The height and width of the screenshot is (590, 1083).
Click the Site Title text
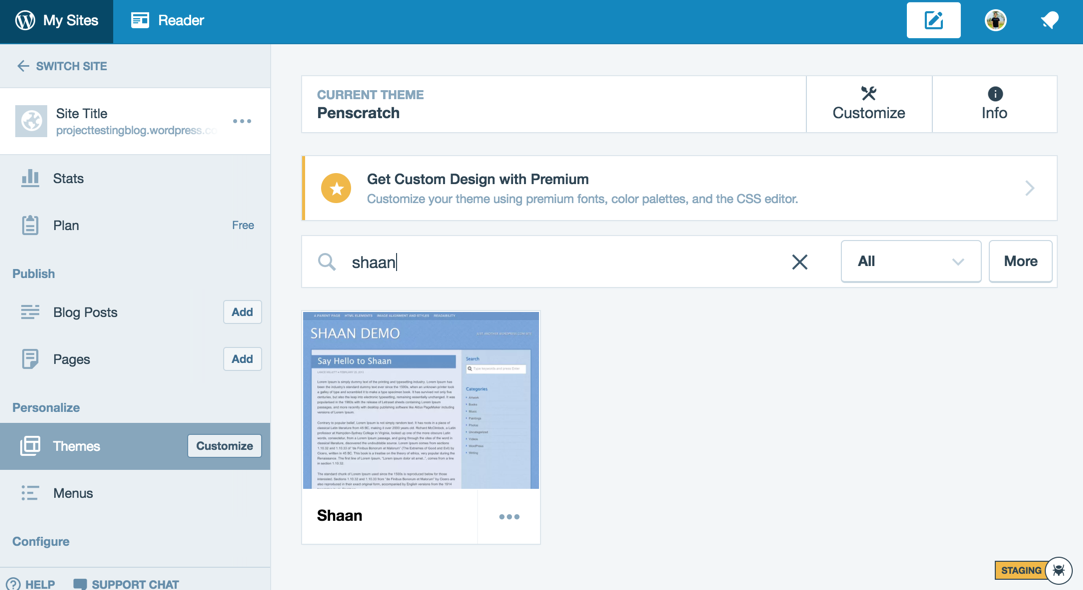(x=82, y=113)
